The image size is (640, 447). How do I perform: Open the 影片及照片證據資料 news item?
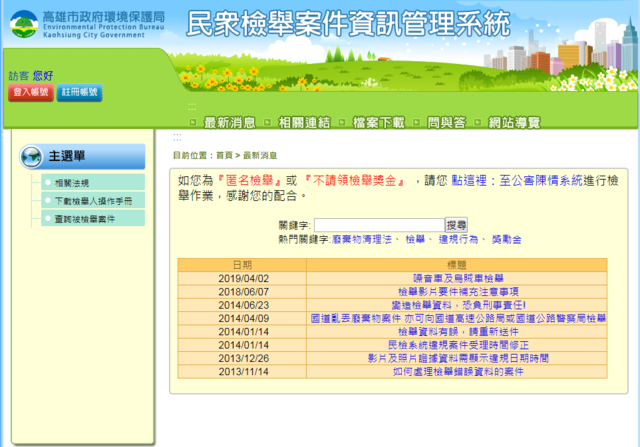(458, 358)
